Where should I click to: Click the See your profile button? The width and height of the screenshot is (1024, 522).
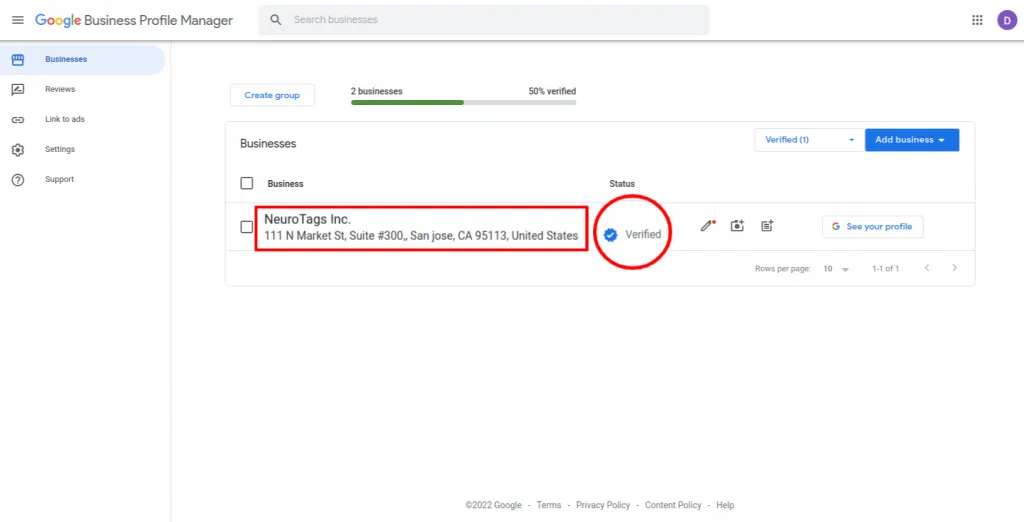coord(872,227)
